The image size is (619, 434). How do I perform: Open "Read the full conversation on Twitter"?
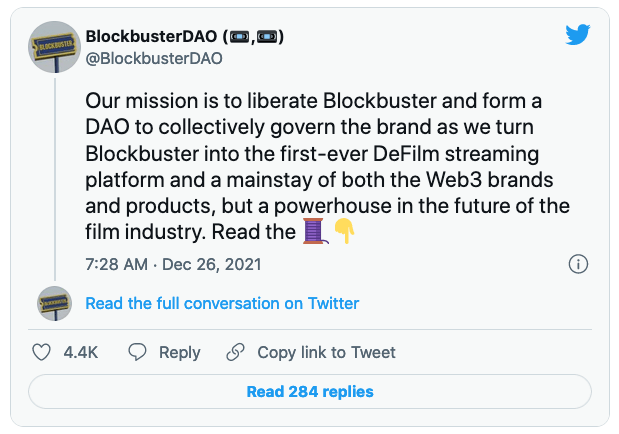(222, 304)
